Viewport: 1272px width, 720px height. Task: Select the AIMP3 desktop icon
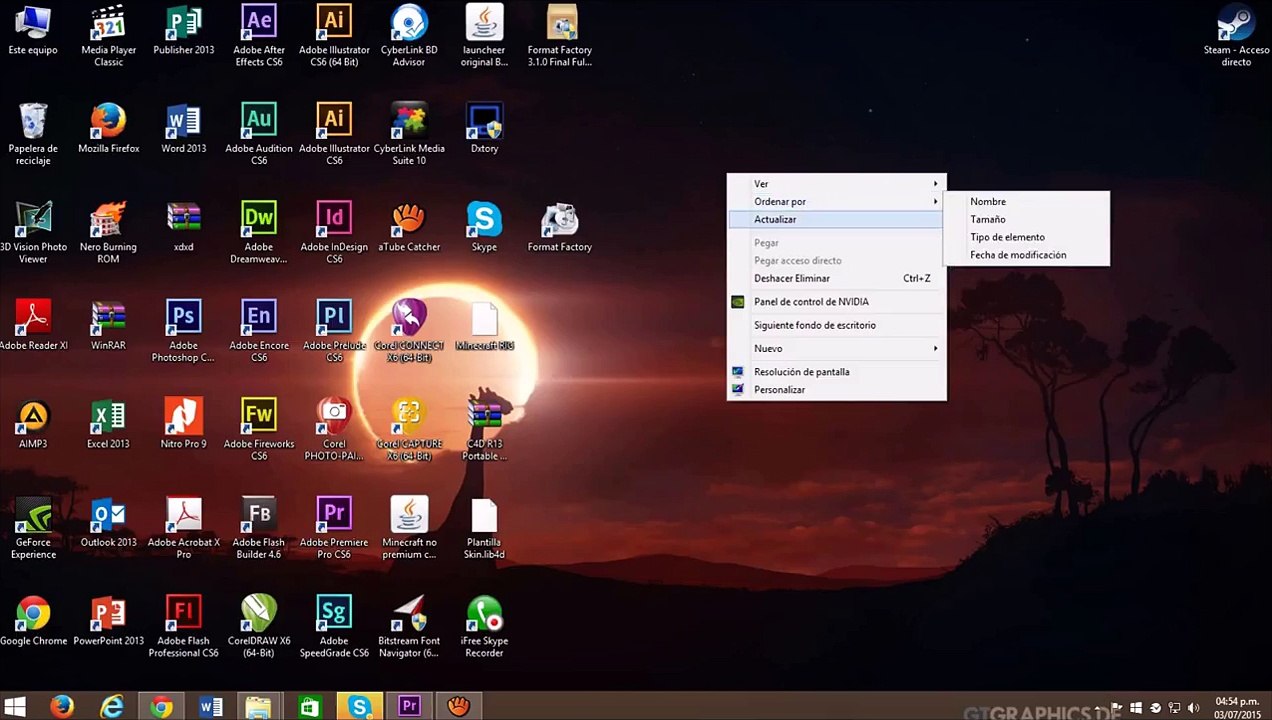coord(33,424)
